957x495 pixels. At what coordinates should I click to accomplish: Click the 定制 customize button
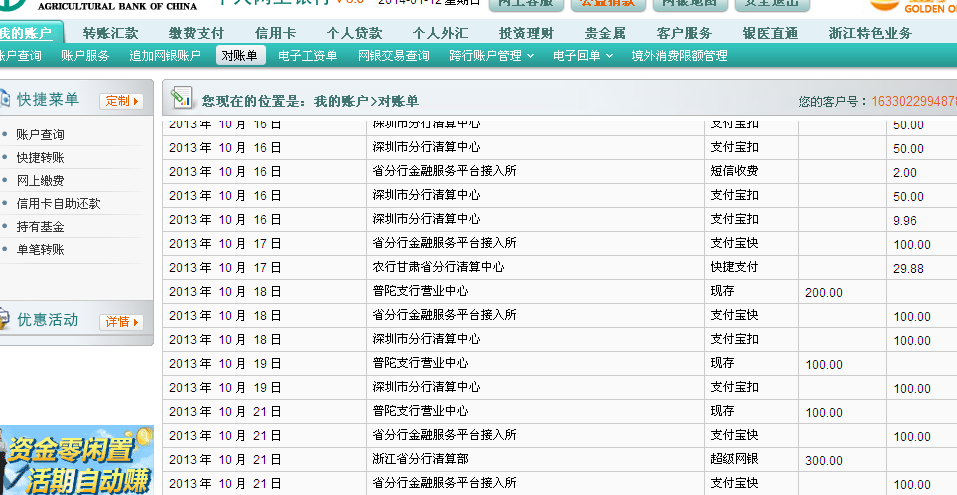click(121, 101)
